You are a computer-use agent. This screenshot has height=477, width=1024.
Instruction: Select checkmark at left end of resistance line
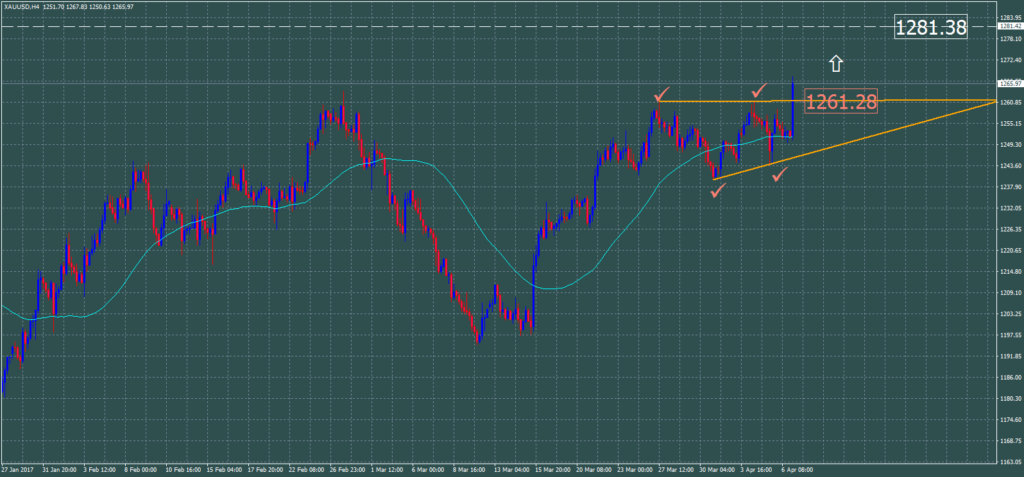tap(661, 95)
